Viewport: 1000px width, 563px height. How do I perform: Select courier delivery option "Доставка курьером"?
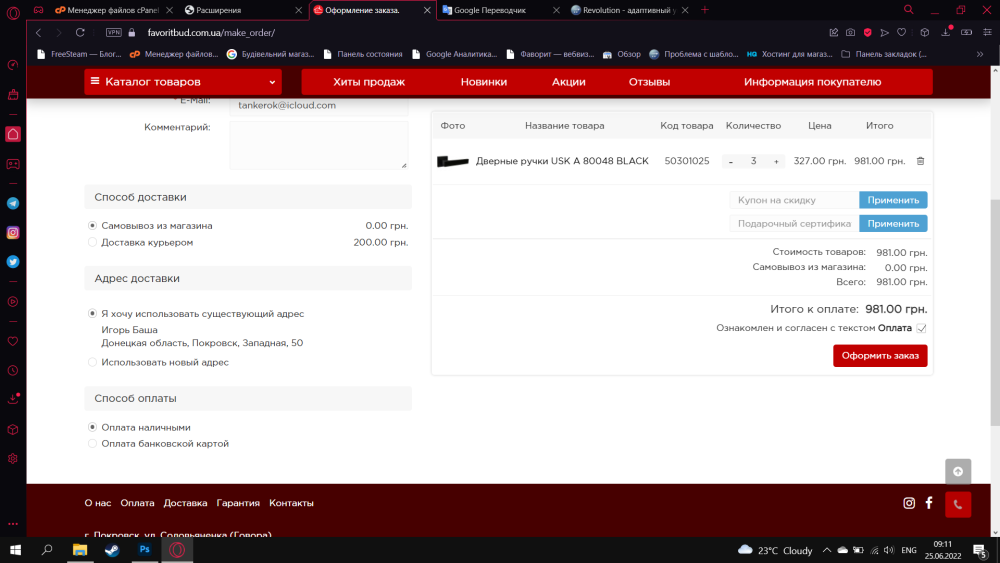pyautogui.click(x=93, y=242)
